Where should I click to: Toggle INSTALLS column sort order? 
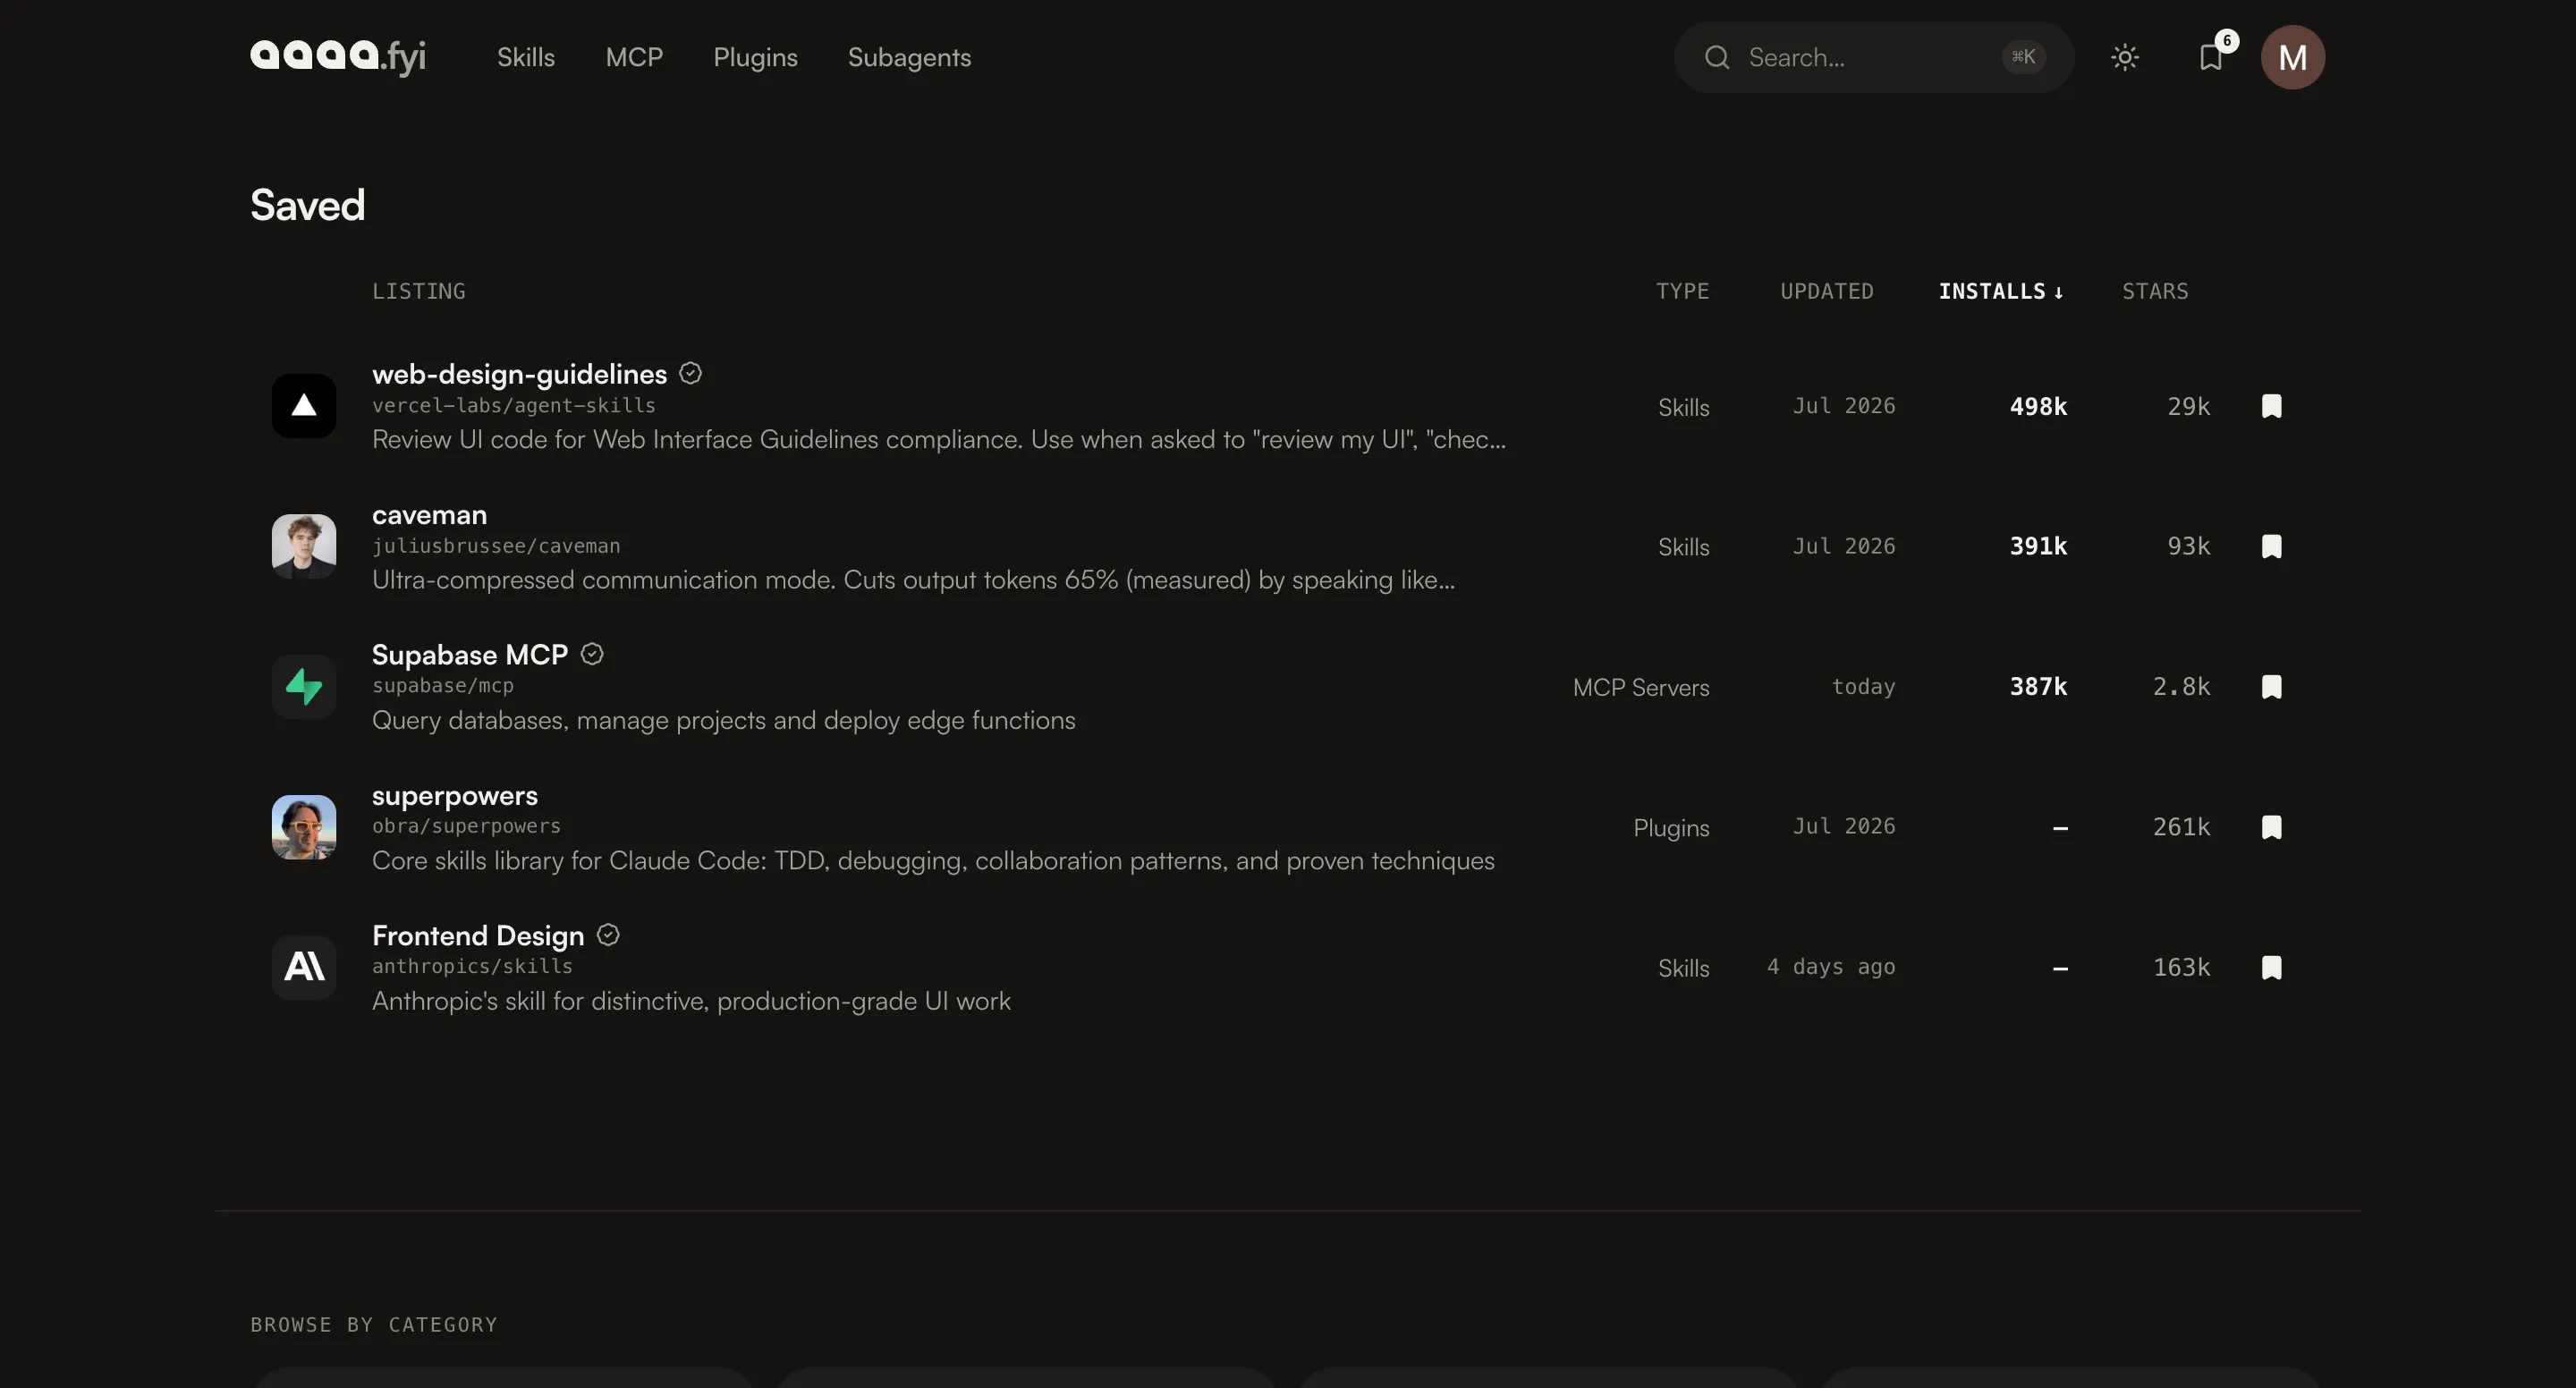tap(2001, 291)
